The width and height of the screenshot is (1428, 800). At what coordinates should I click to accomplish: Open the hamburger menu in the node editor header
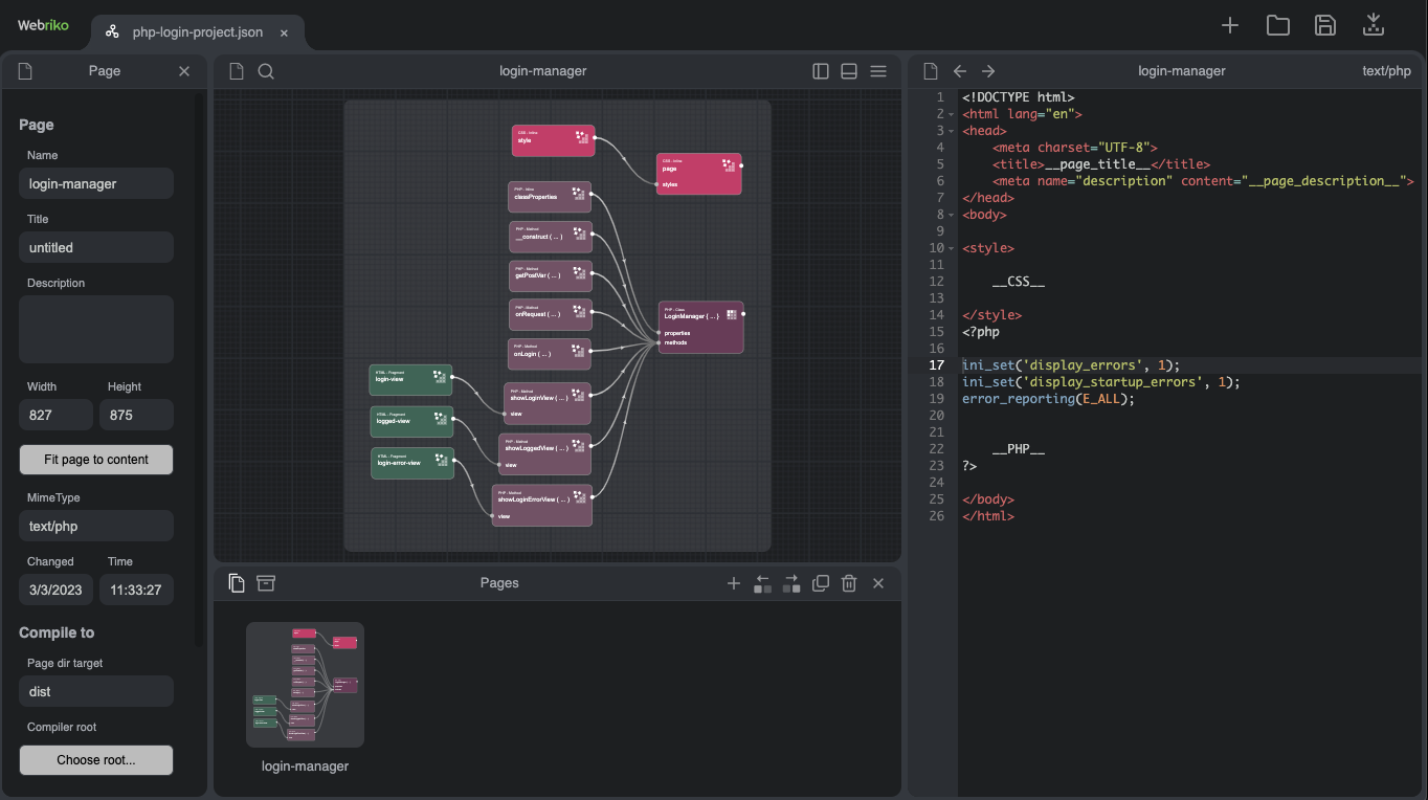pos(878,71)
